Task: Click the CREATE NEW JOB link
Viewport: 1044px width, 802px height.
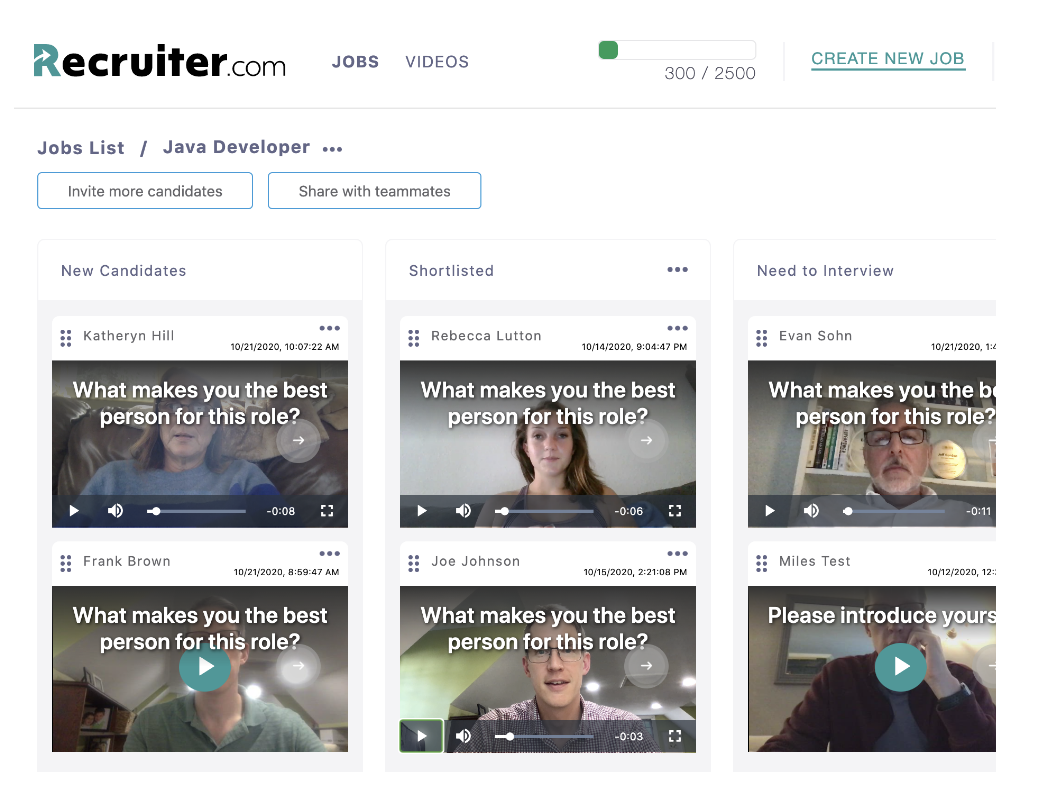Action: (x=888, y=59)
